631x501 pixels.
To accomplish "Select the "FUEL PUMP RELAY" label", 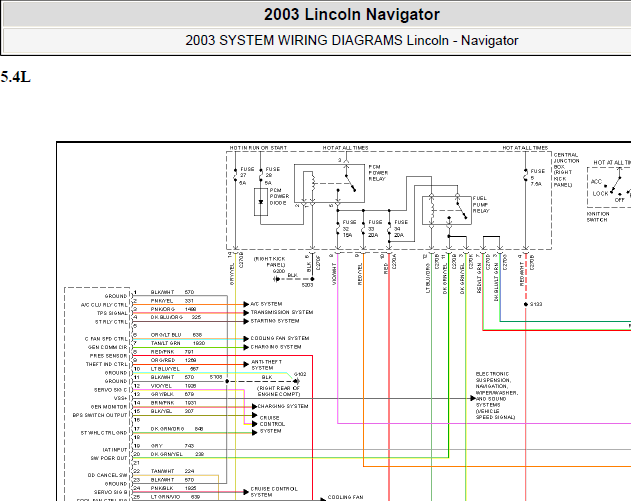I will (x=481, y=205).
